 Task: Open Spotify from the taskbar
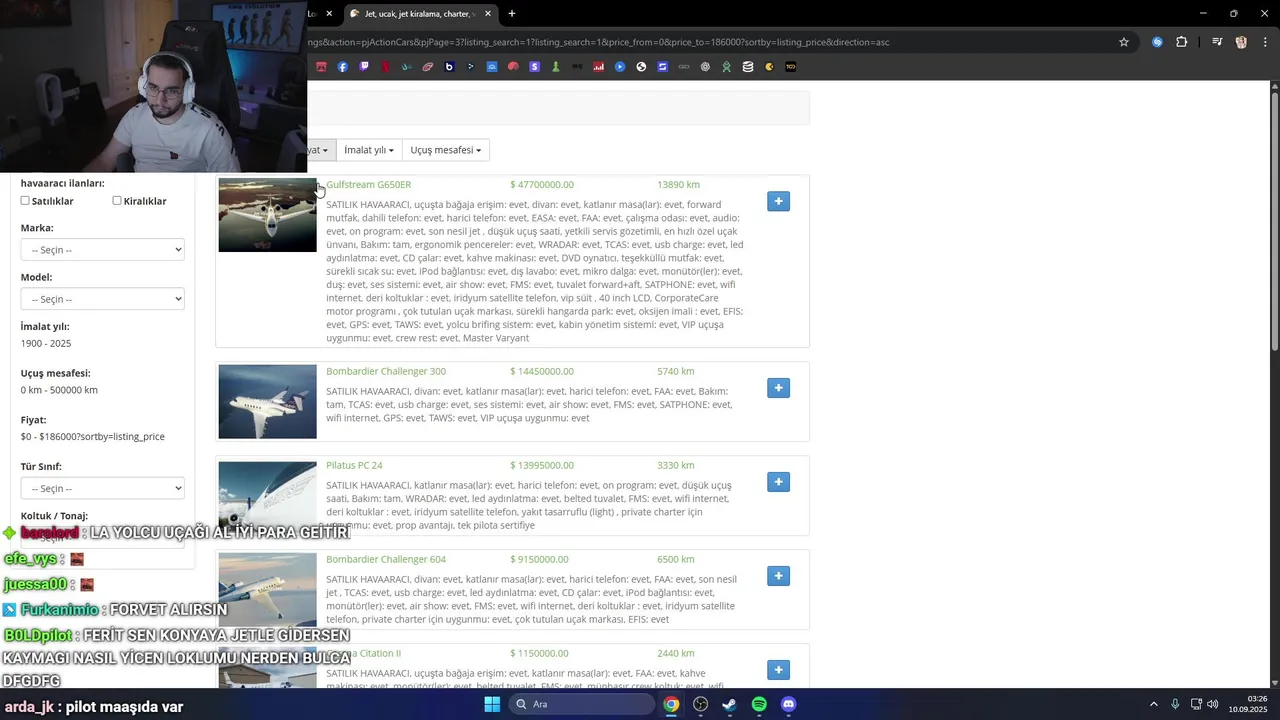click(759, 704)
